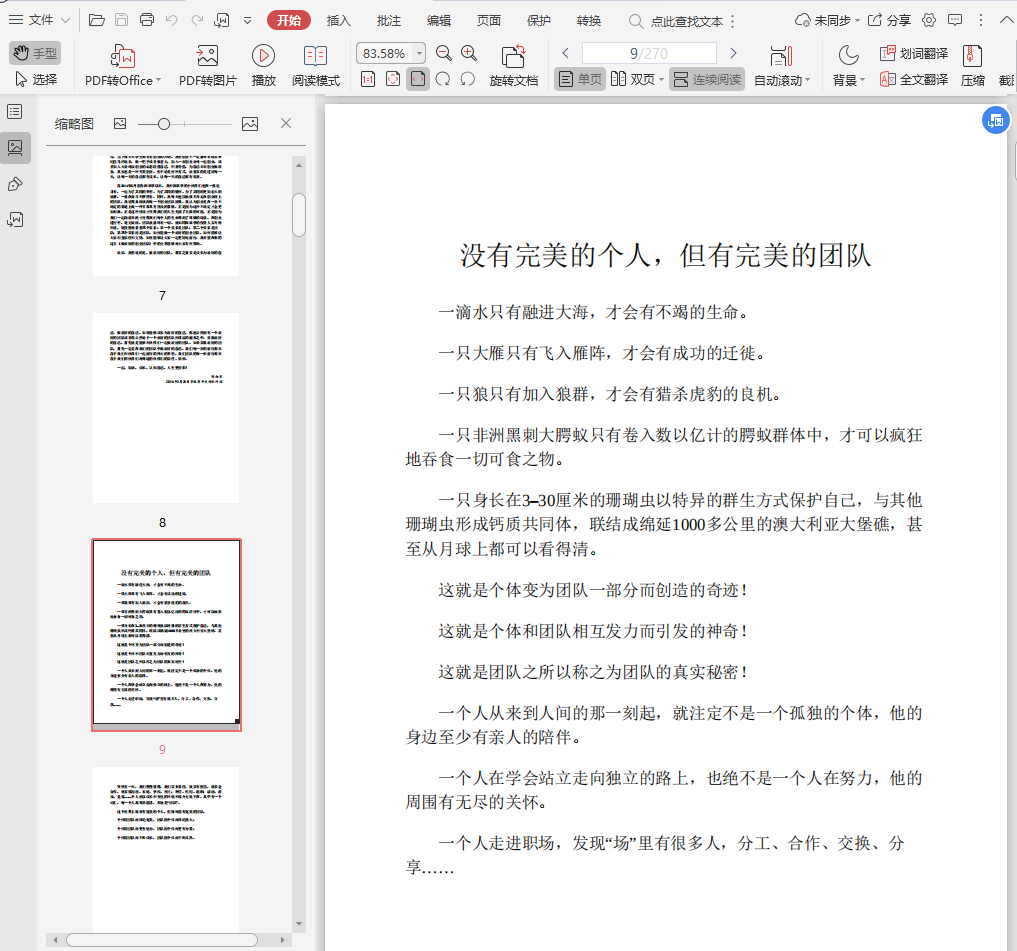Enable 阅读模式 reading mode

[x=316, y=66]
